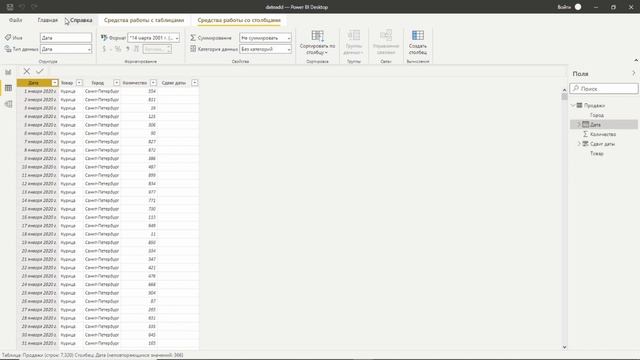This screenshot has width=640, height=360.
Task: Open filter dropdown of Товар column
Action: [x=79, y=83]
